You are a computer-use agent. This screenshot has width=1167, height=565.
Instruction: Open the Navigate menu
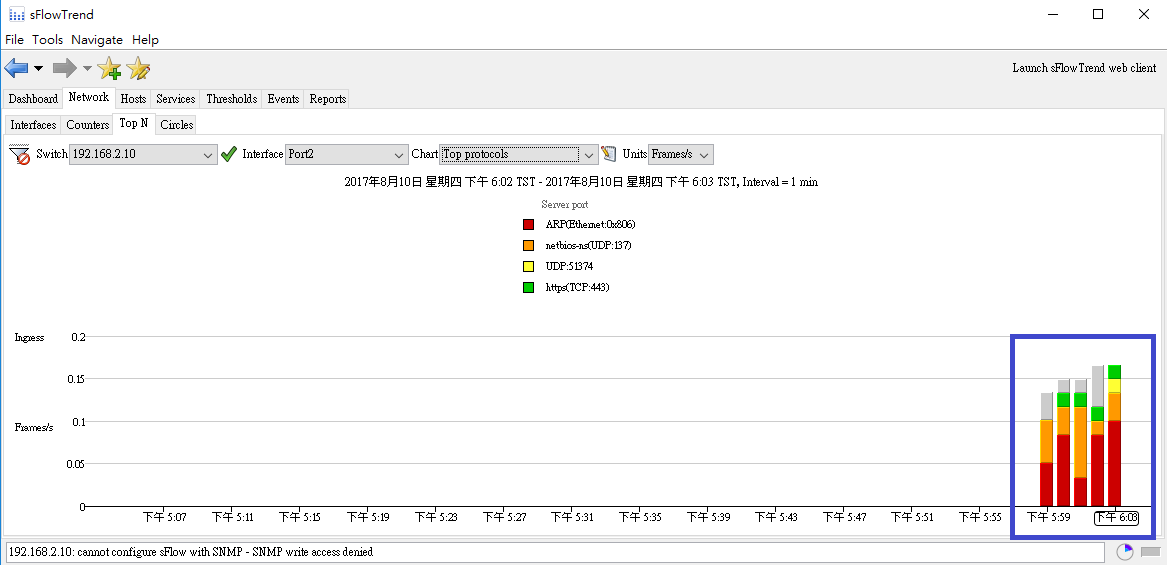(97, 39)
